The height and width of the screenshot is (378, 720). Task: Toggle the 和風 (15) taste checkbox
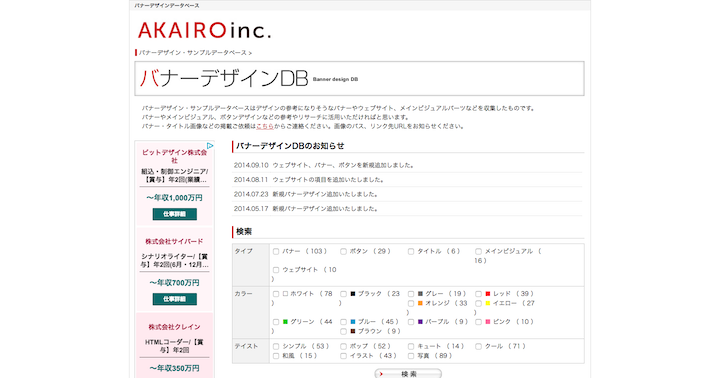(x=276, y=356)
